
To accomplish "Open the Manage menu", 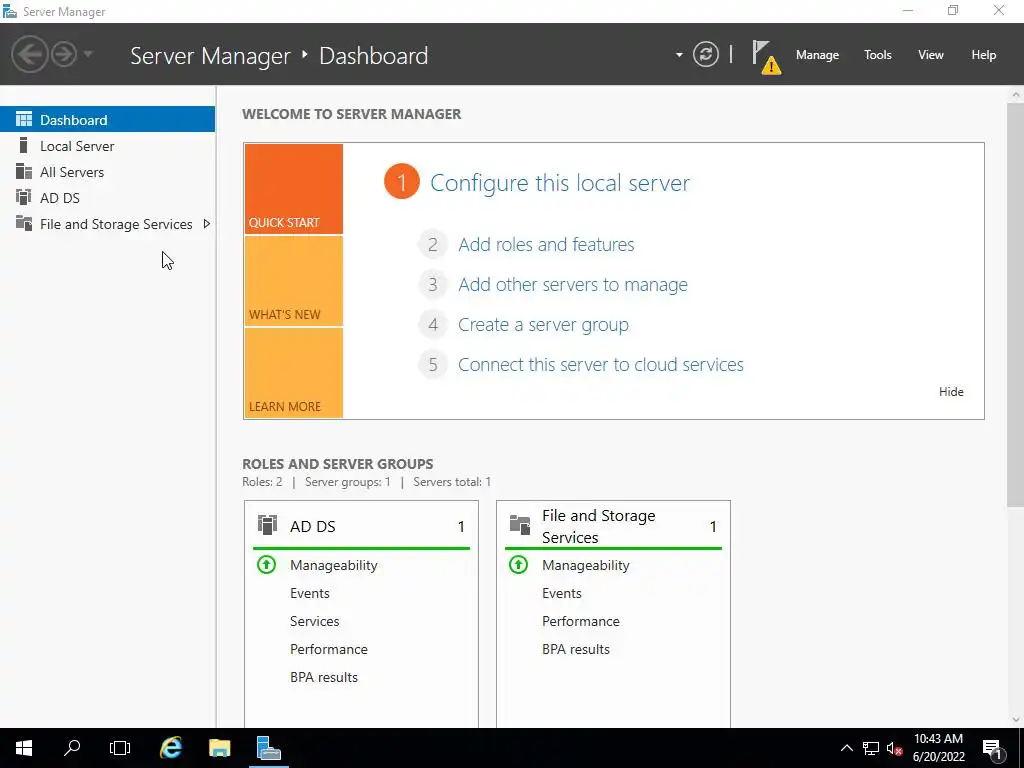I will (x=817, y=55).
